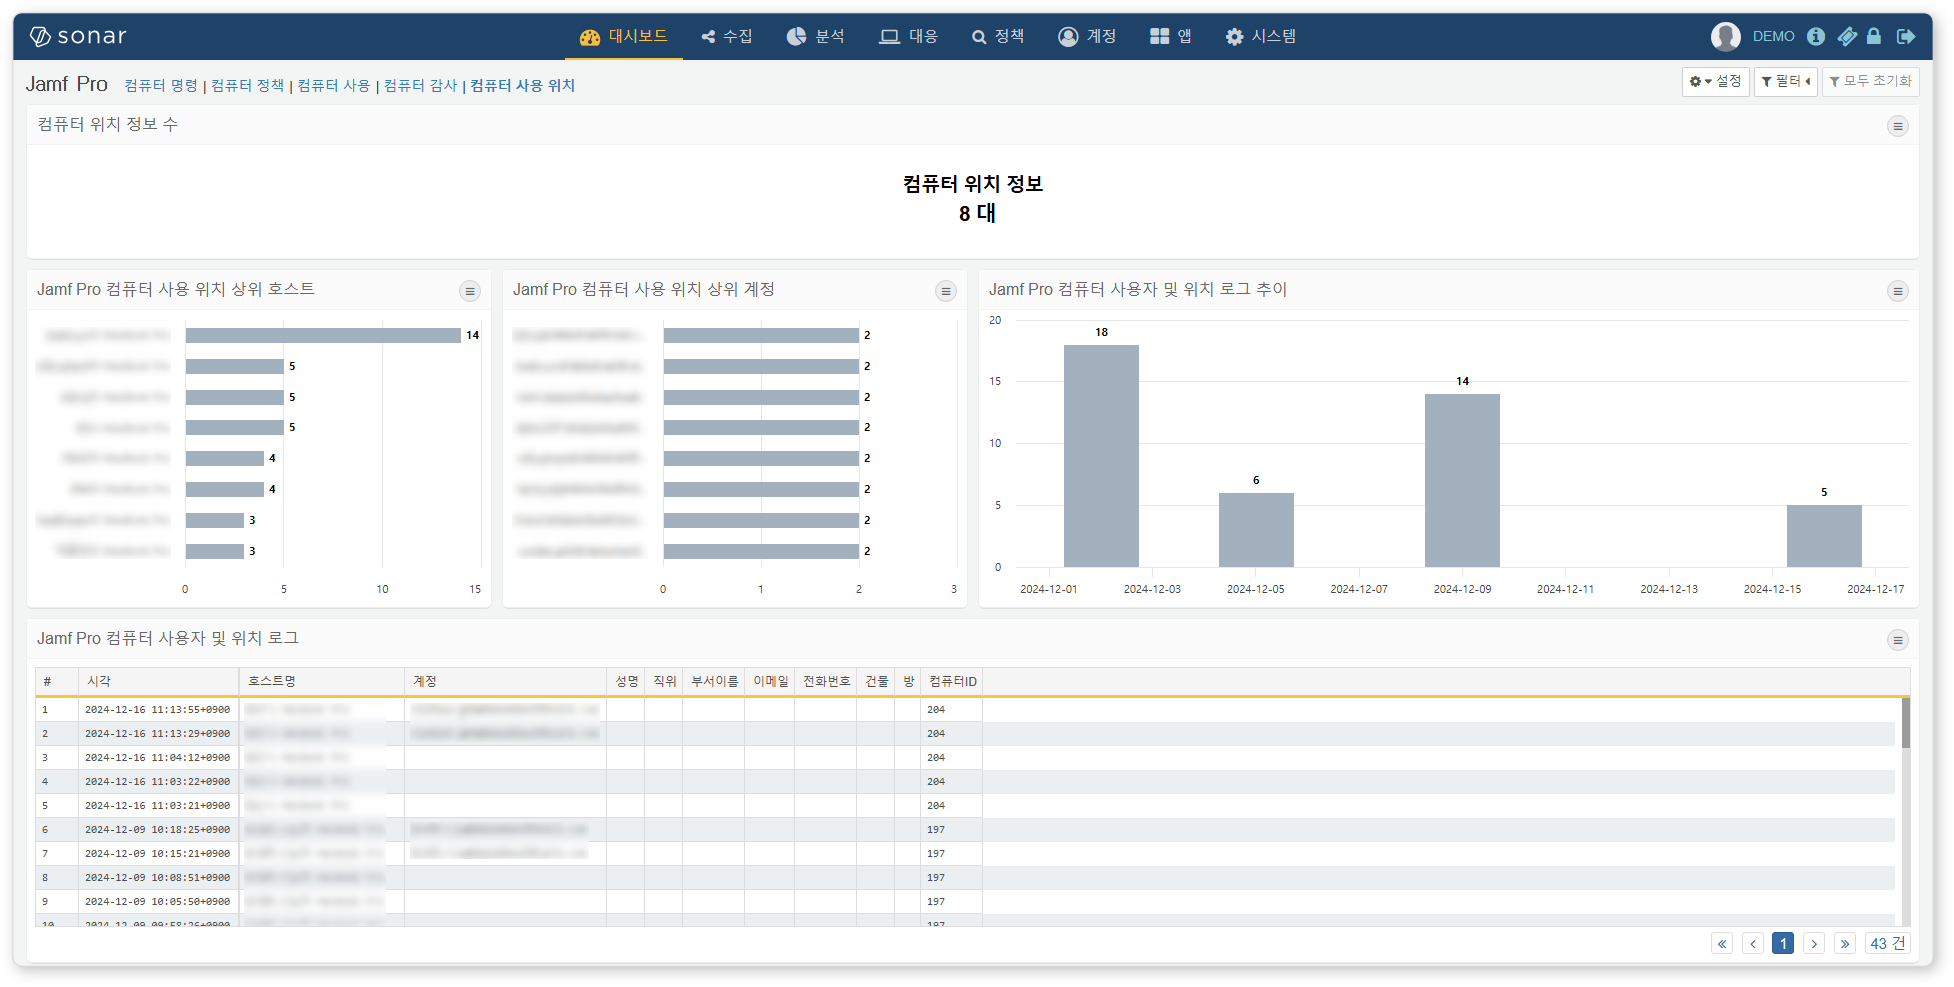Click the logout icon
The image size is (1954, 987).
tap(1906, 36)
